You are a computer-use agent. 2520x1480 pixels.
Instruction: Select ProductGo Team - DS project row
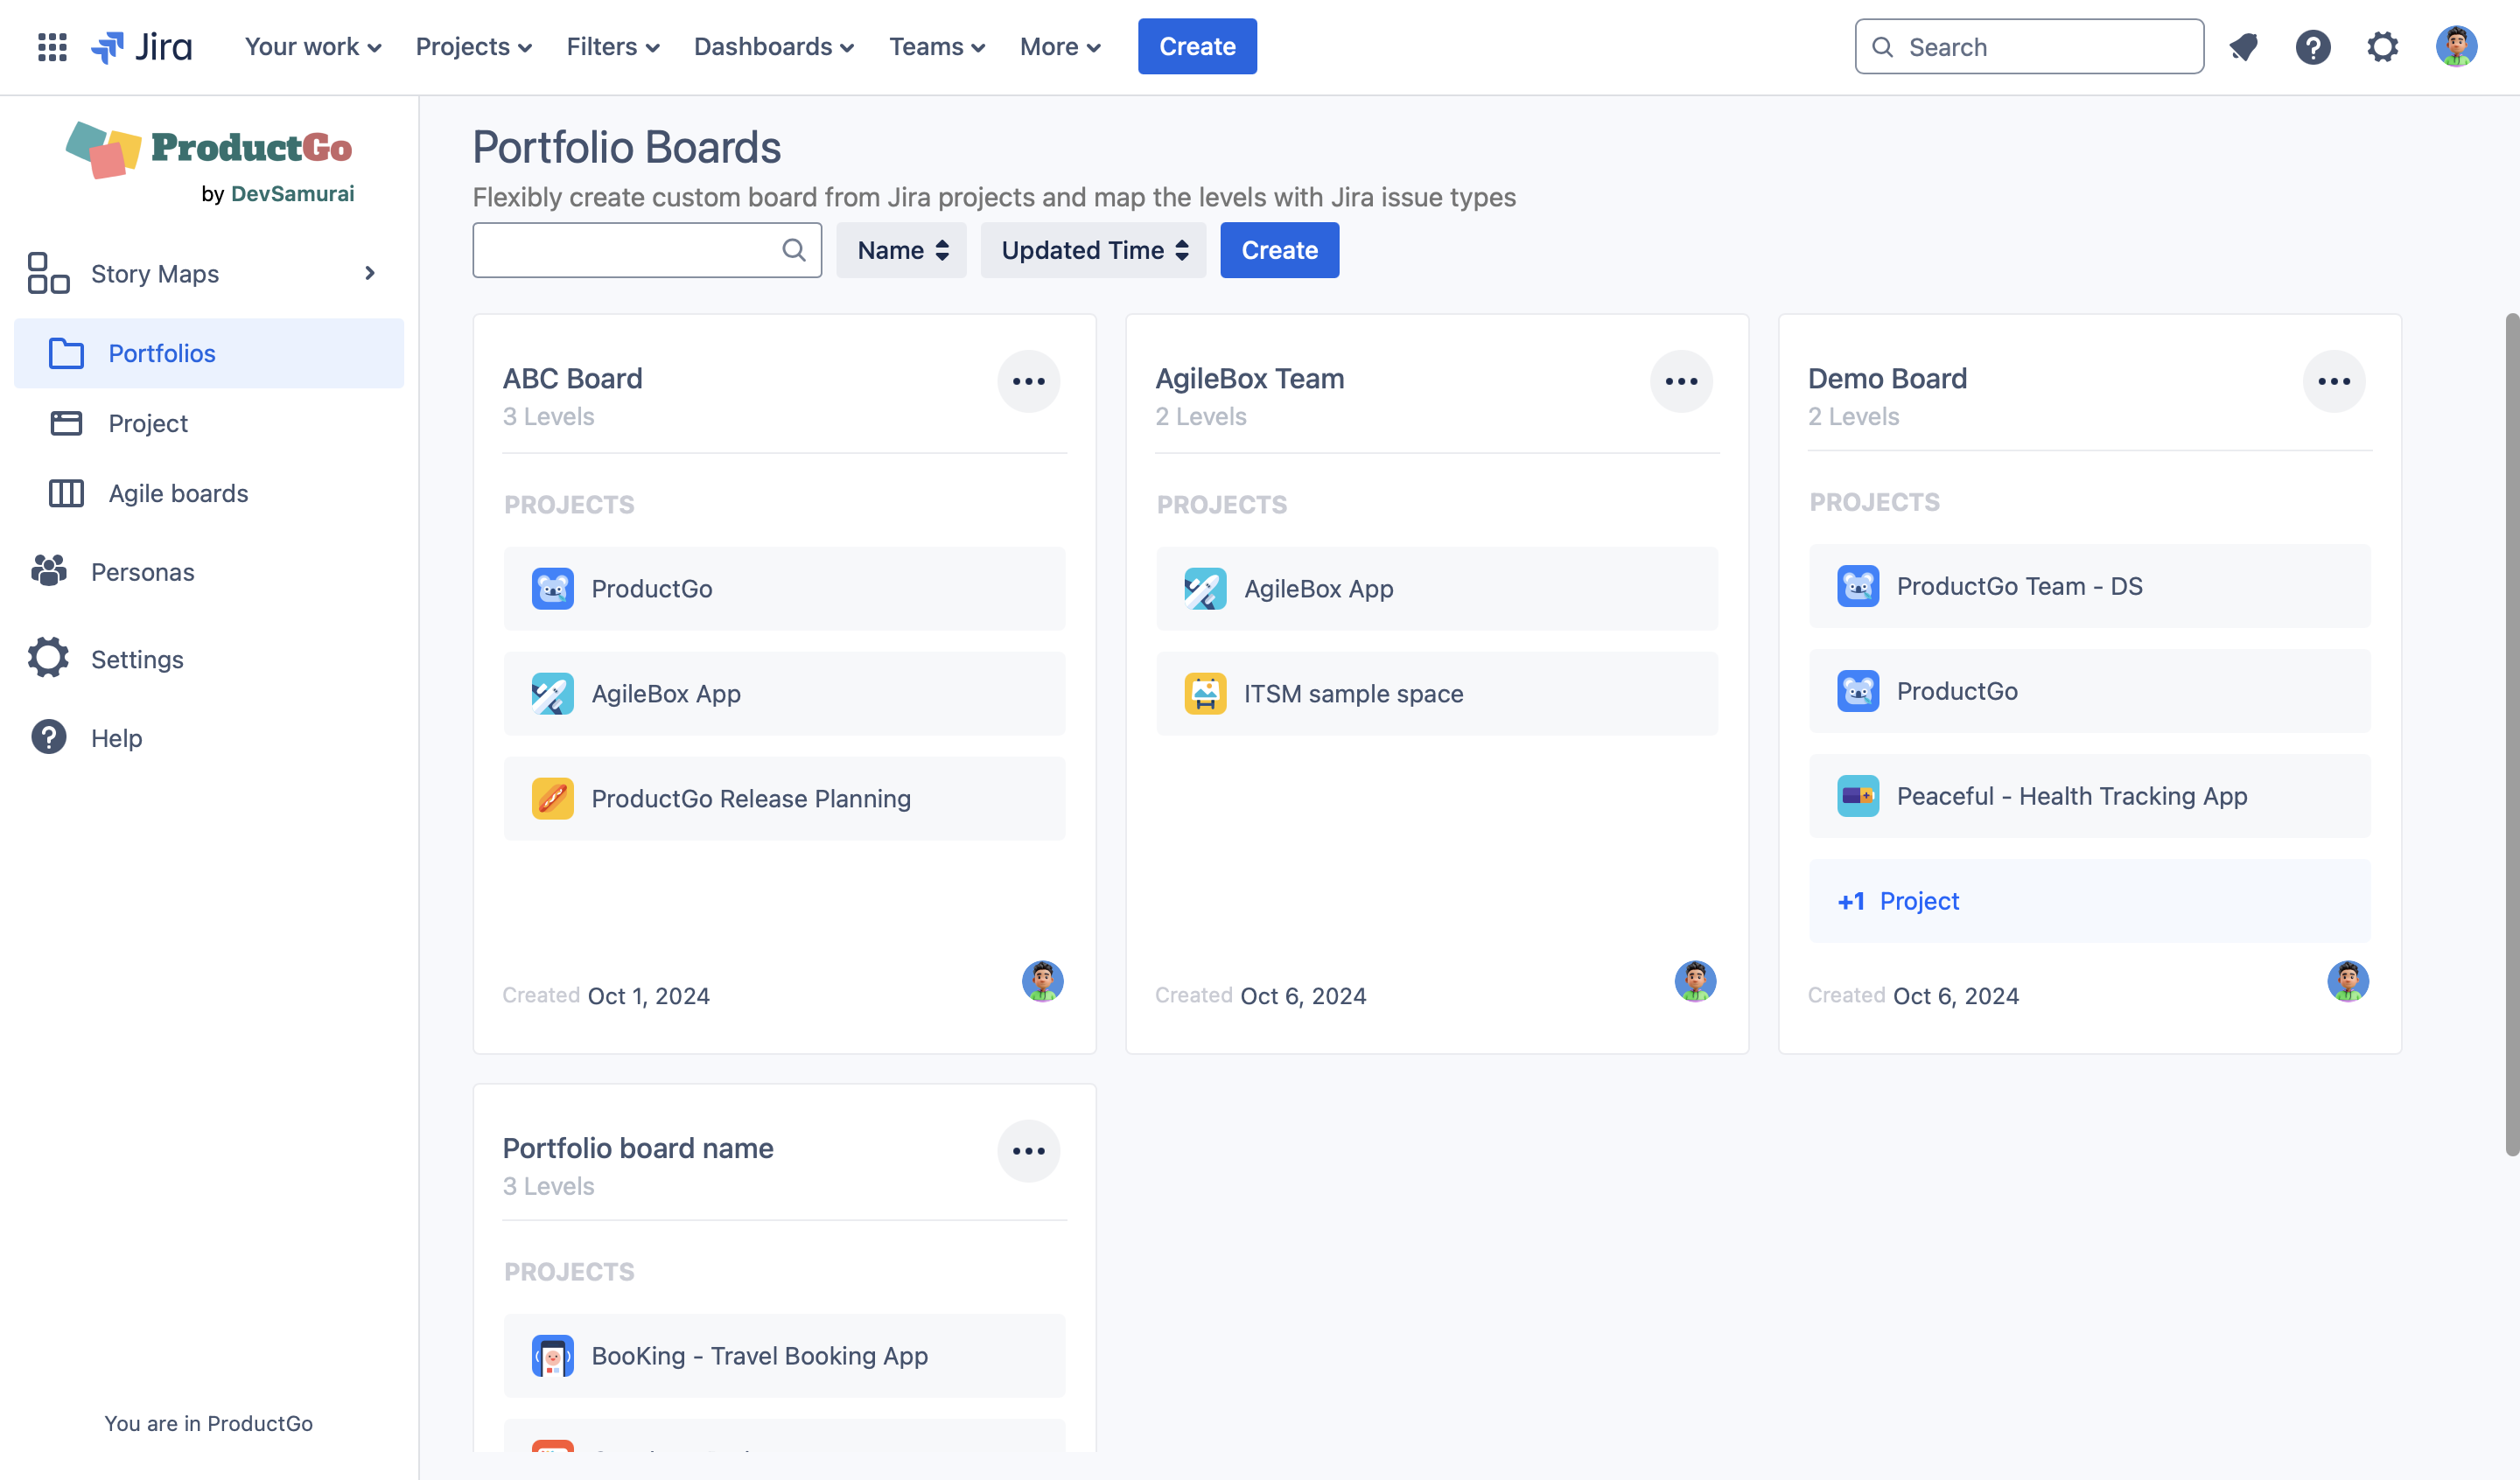pos(2089,586)
